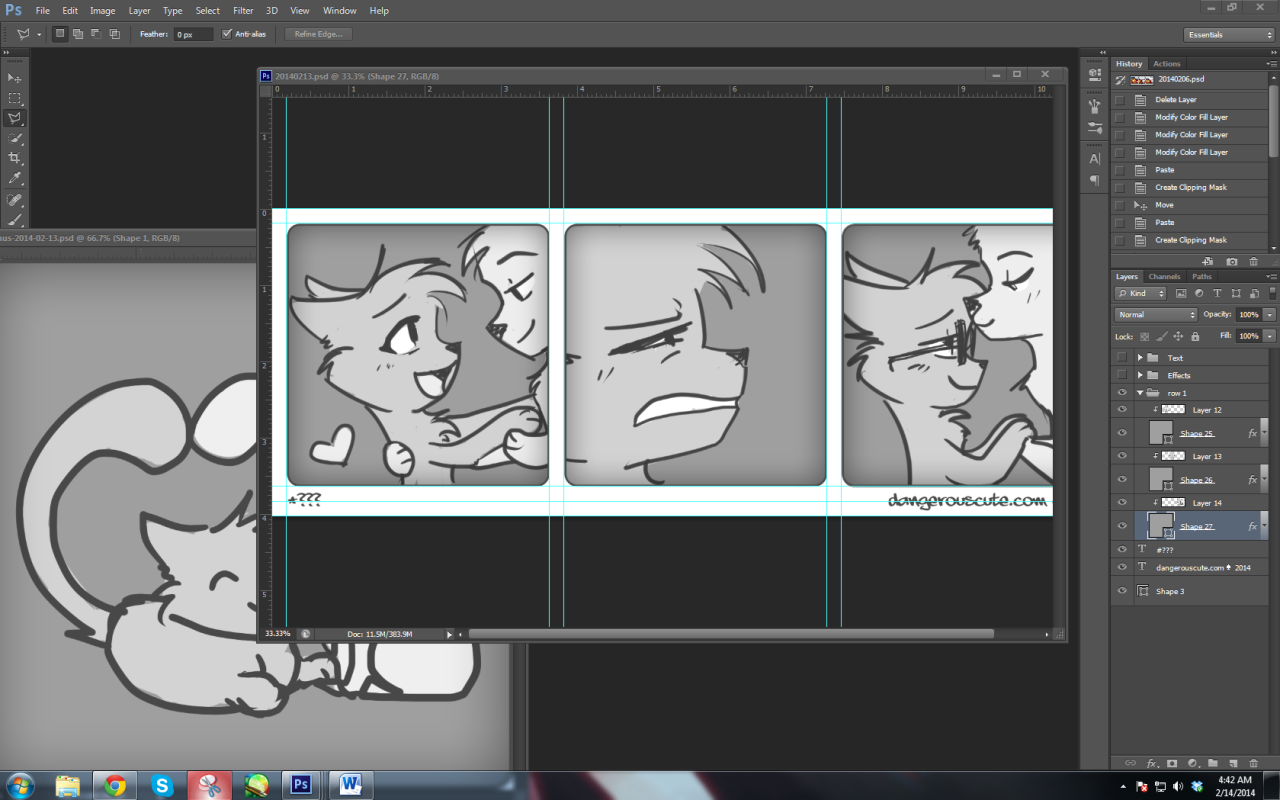Open the Normal blend mode dropdown

point(1156,314)
